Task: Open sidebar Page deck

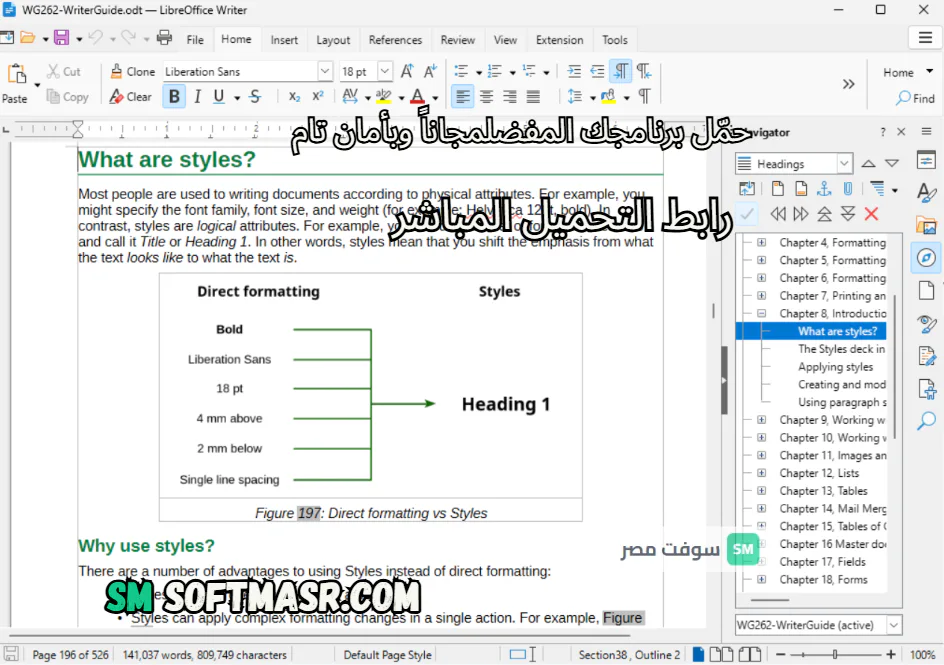Action: (x=926, y=290)
